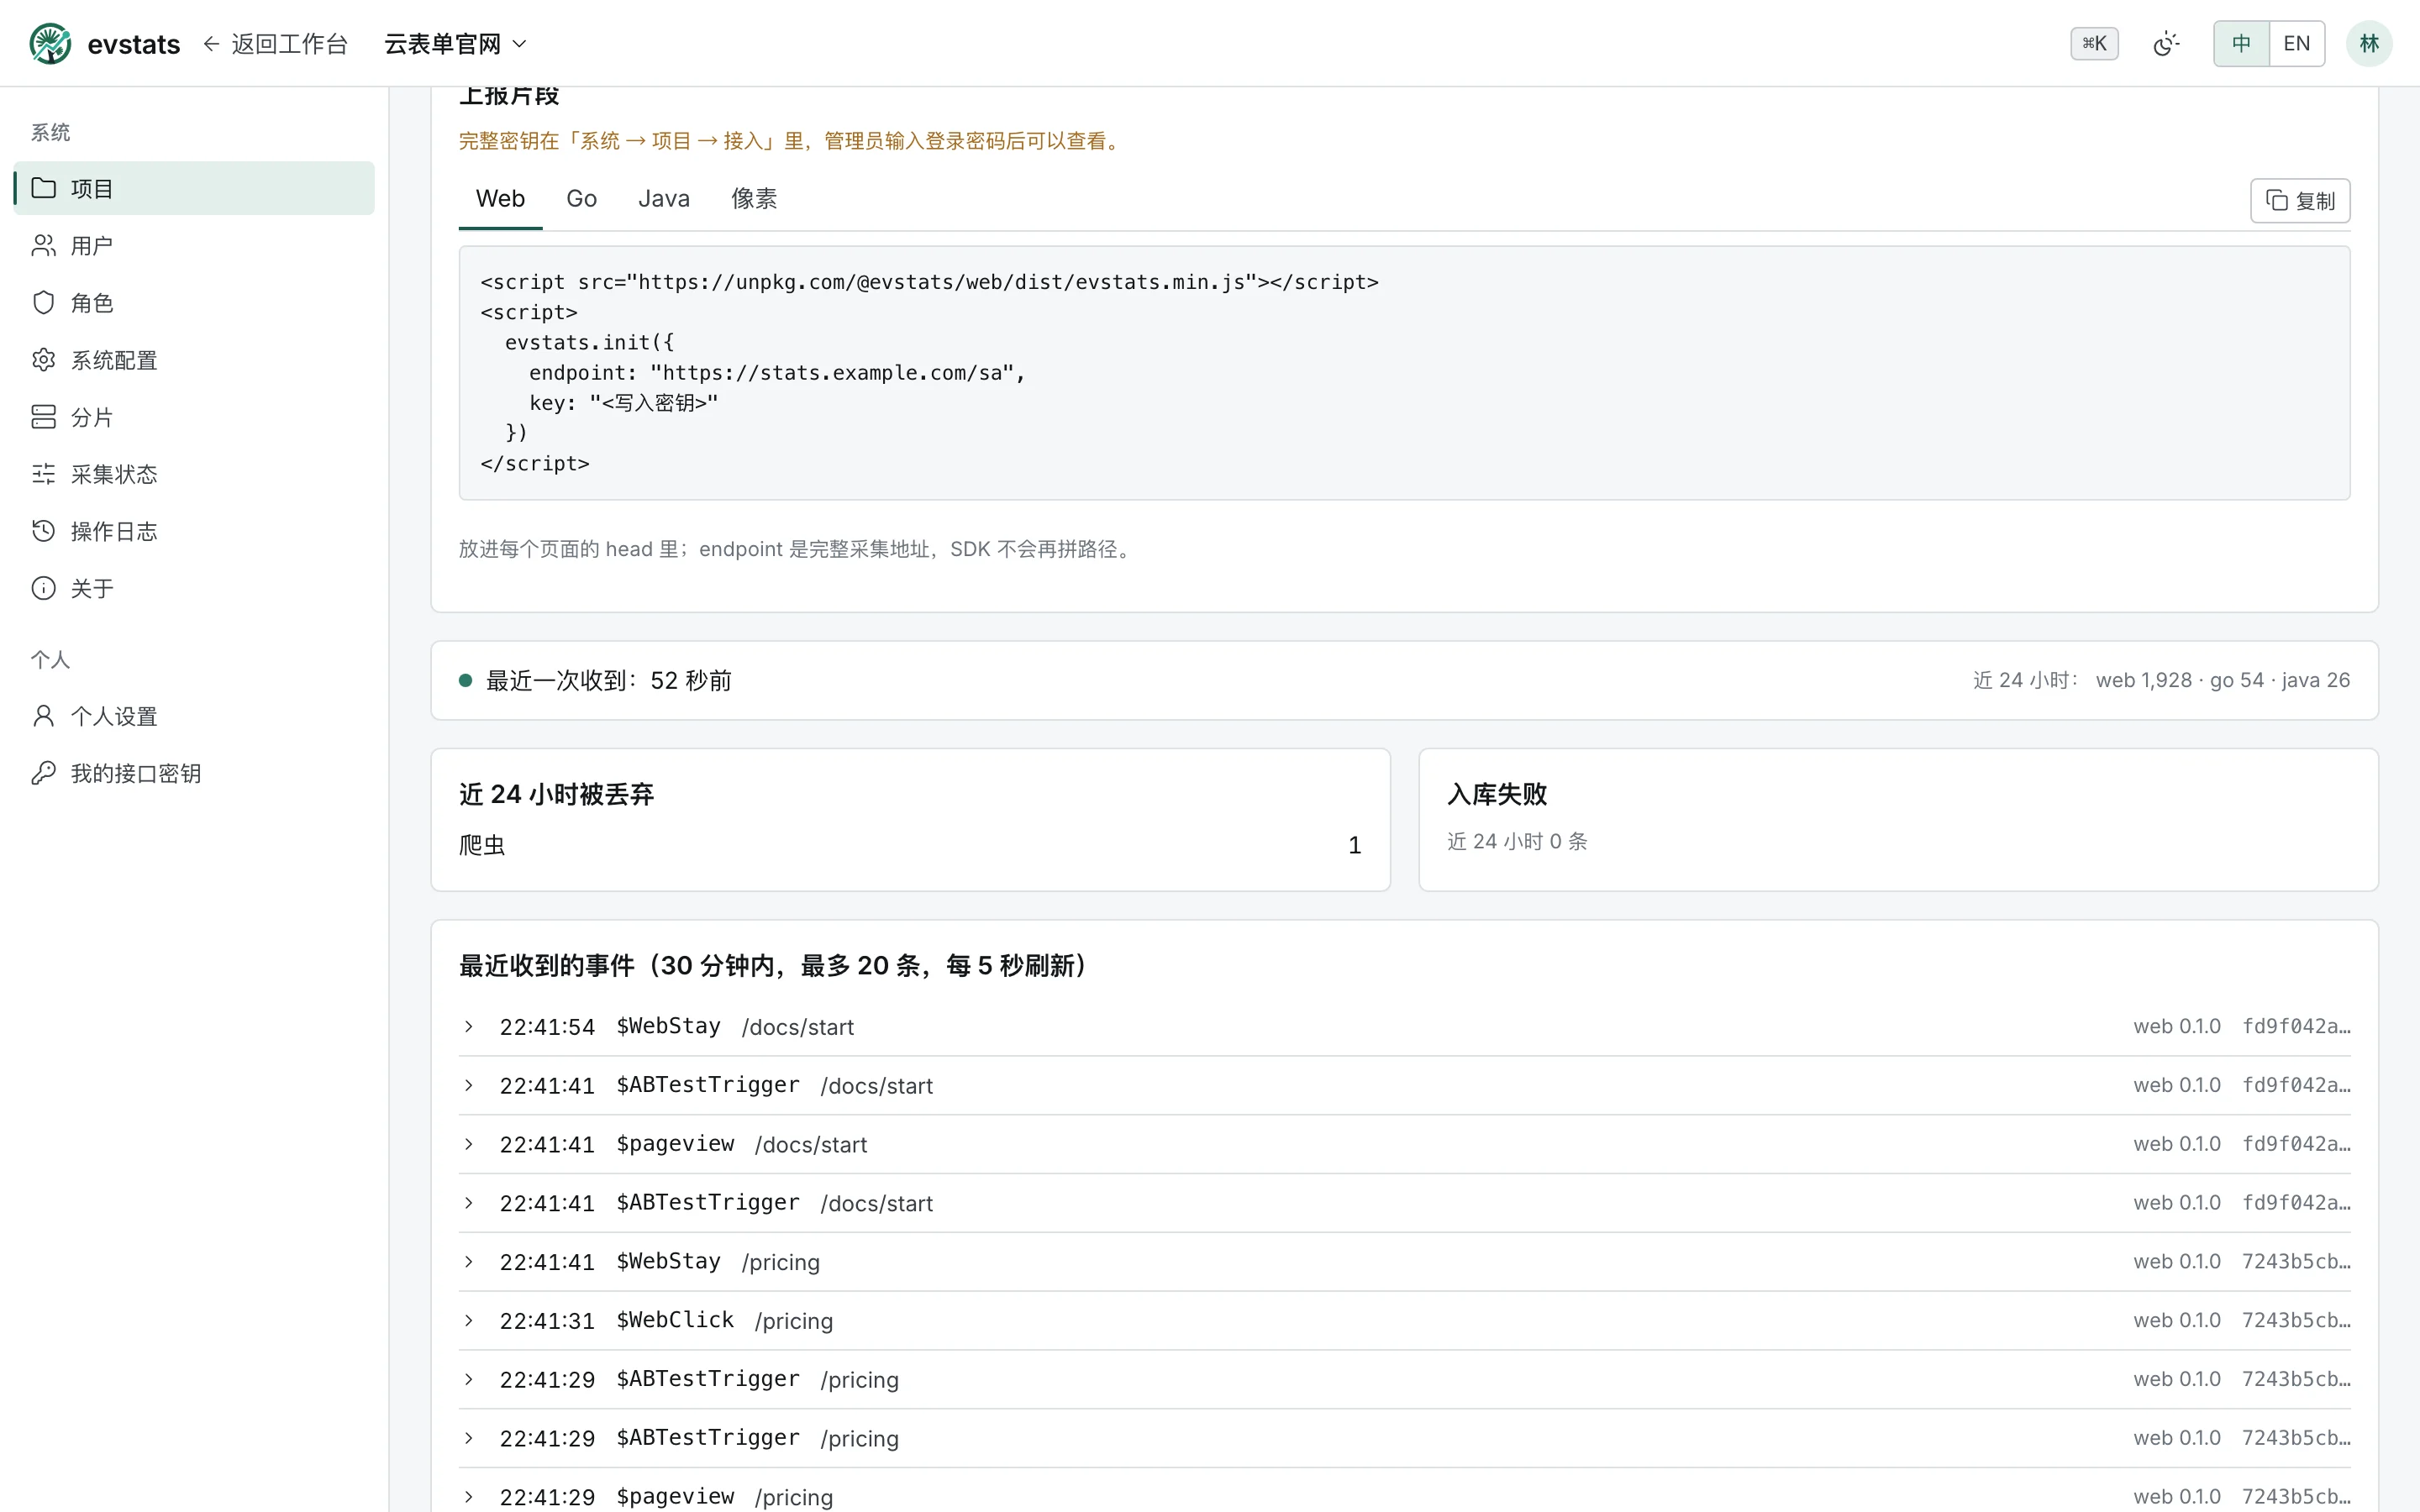Click the server icon for 分片
Image resolution: width=2420 pixels, height=1512 pixels.
click(x=43, y=416)
